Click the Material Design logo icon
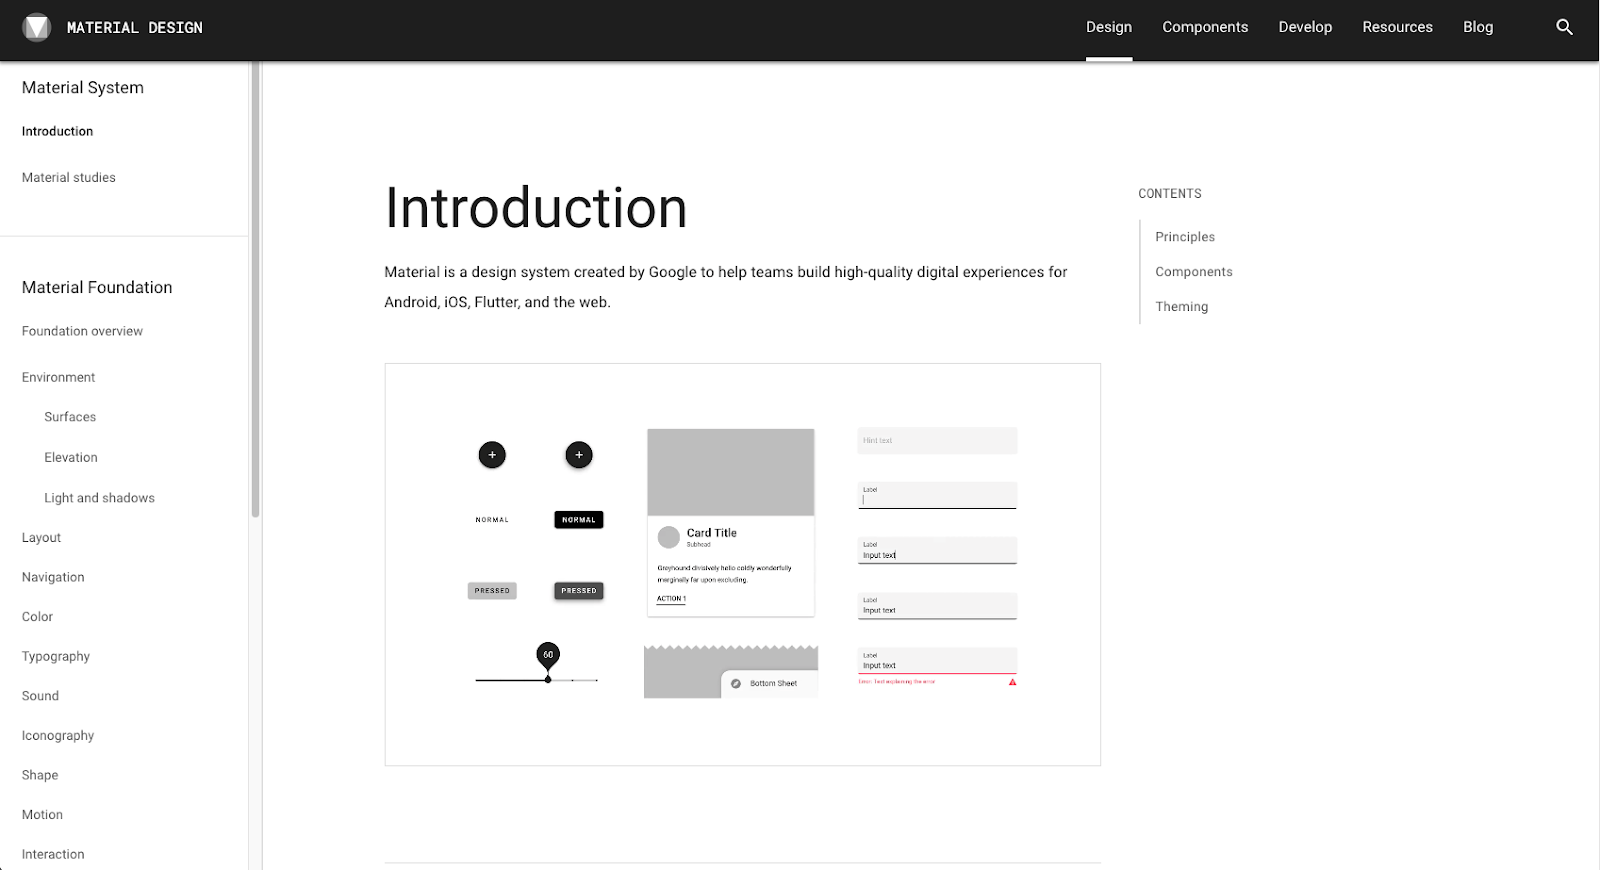Screen dimensions: 1600x870 37,28
